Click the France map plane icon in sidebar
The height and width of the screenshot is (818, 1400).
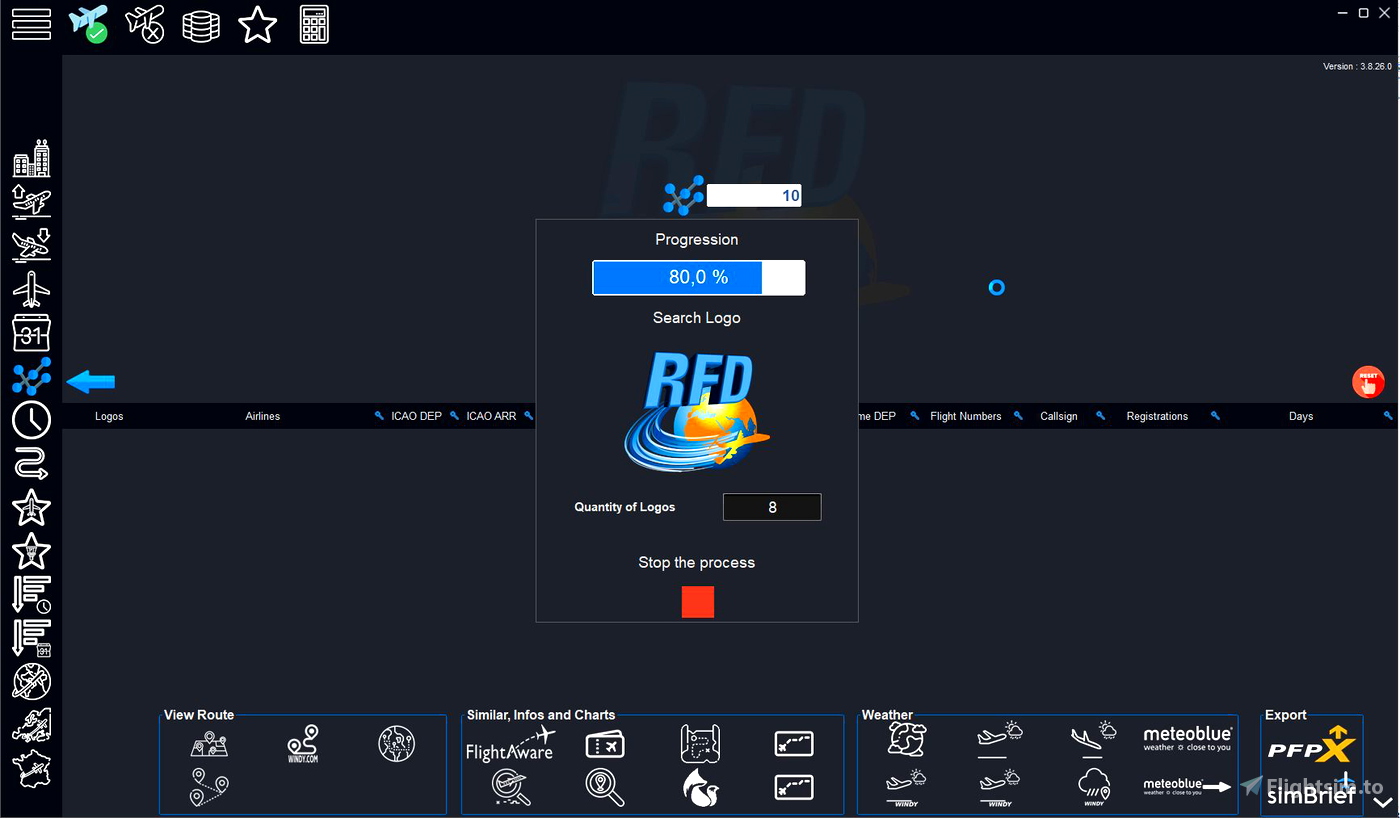[31, 769]
